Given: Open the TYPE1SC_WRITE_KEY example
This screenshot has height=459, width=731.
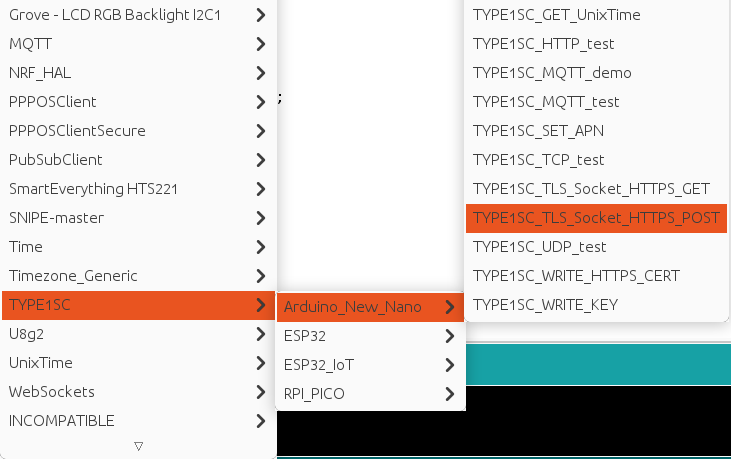Looking at the screenshot, I should pos(596,305).
